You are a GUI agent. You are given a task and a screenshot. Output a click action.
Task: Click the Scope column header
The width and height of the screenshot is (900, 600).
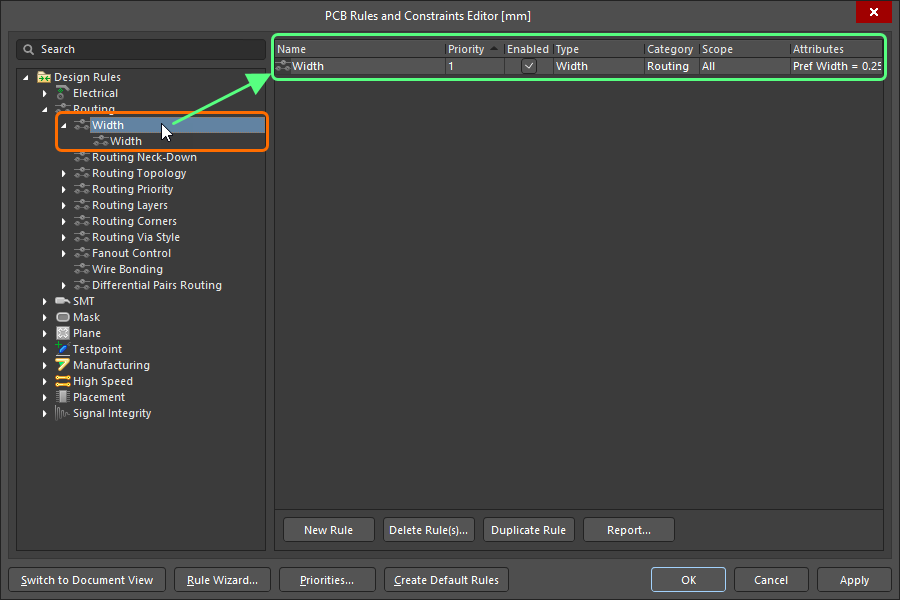744,49
